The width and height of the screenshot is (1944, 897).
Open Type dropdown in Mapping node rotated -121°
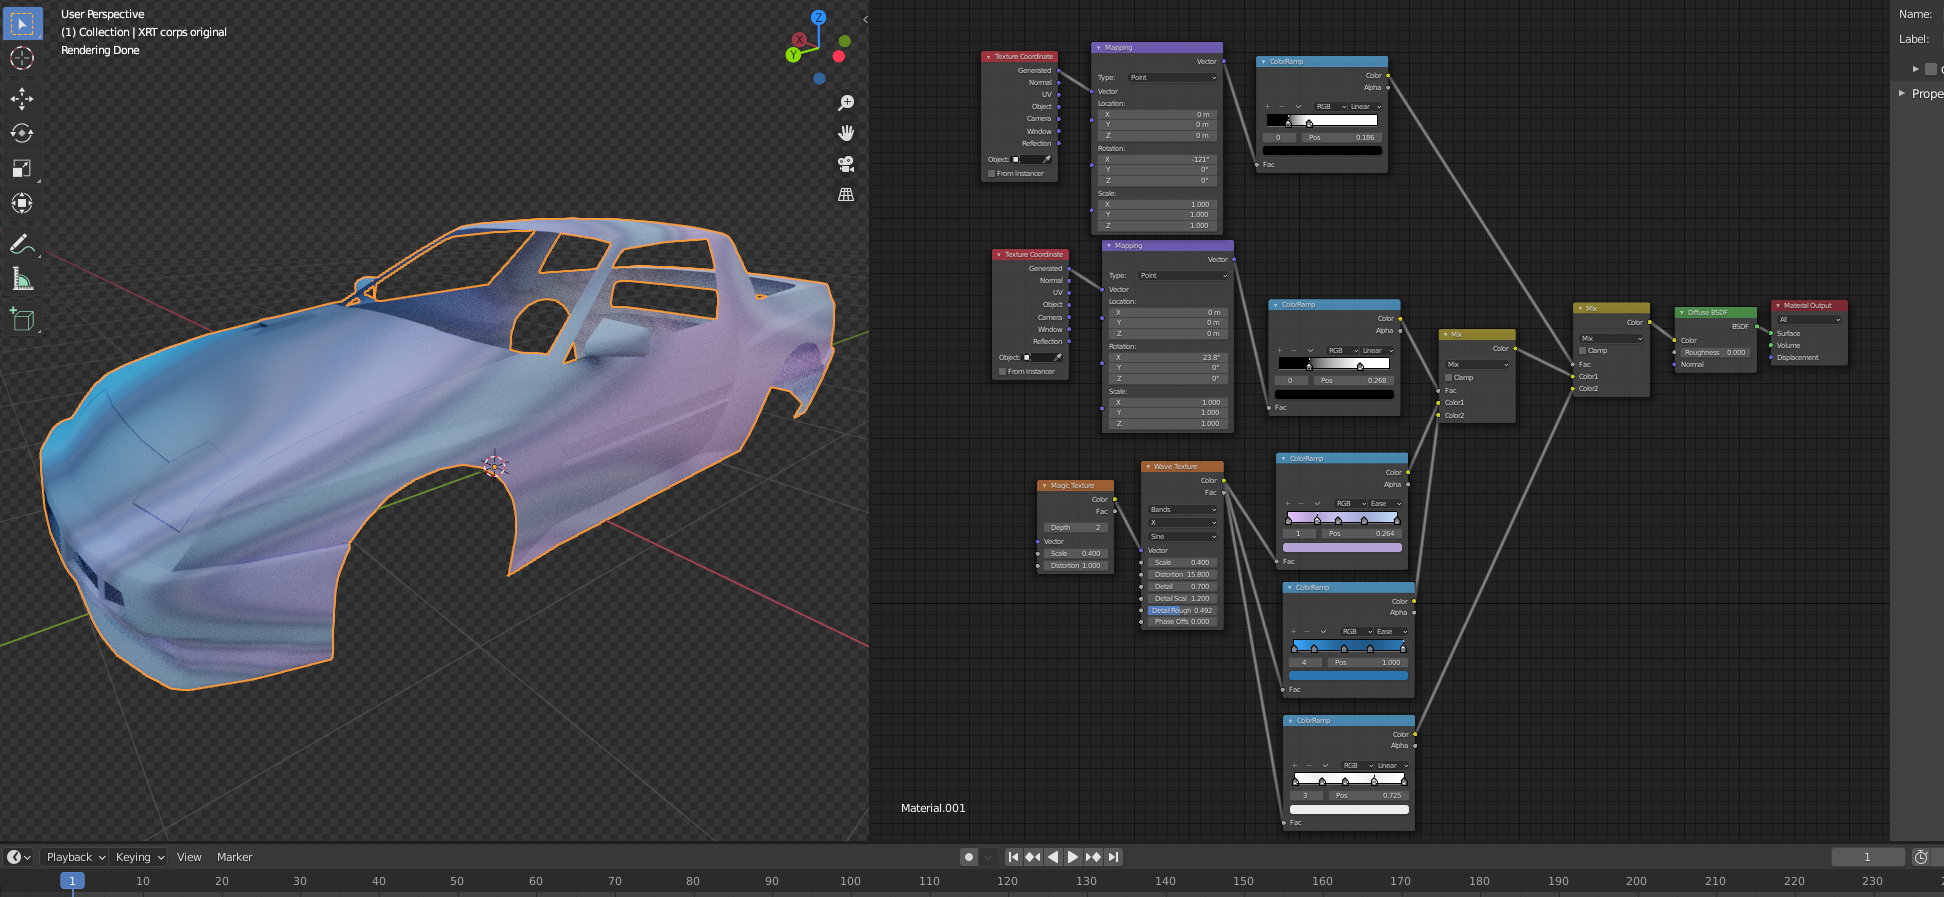(x=1173, y=77)
